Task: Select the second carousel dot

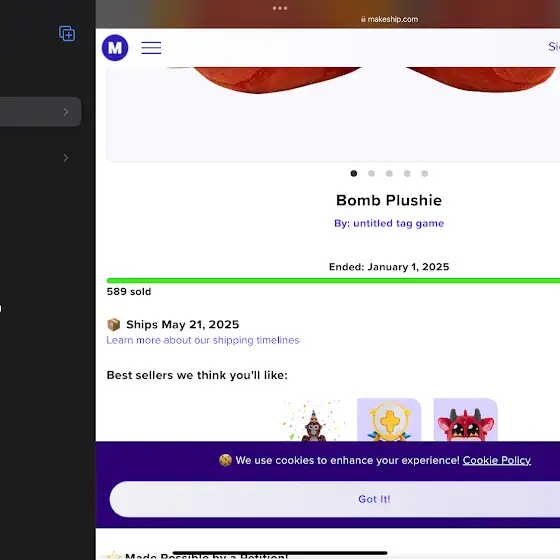Action: pos(371,174)
